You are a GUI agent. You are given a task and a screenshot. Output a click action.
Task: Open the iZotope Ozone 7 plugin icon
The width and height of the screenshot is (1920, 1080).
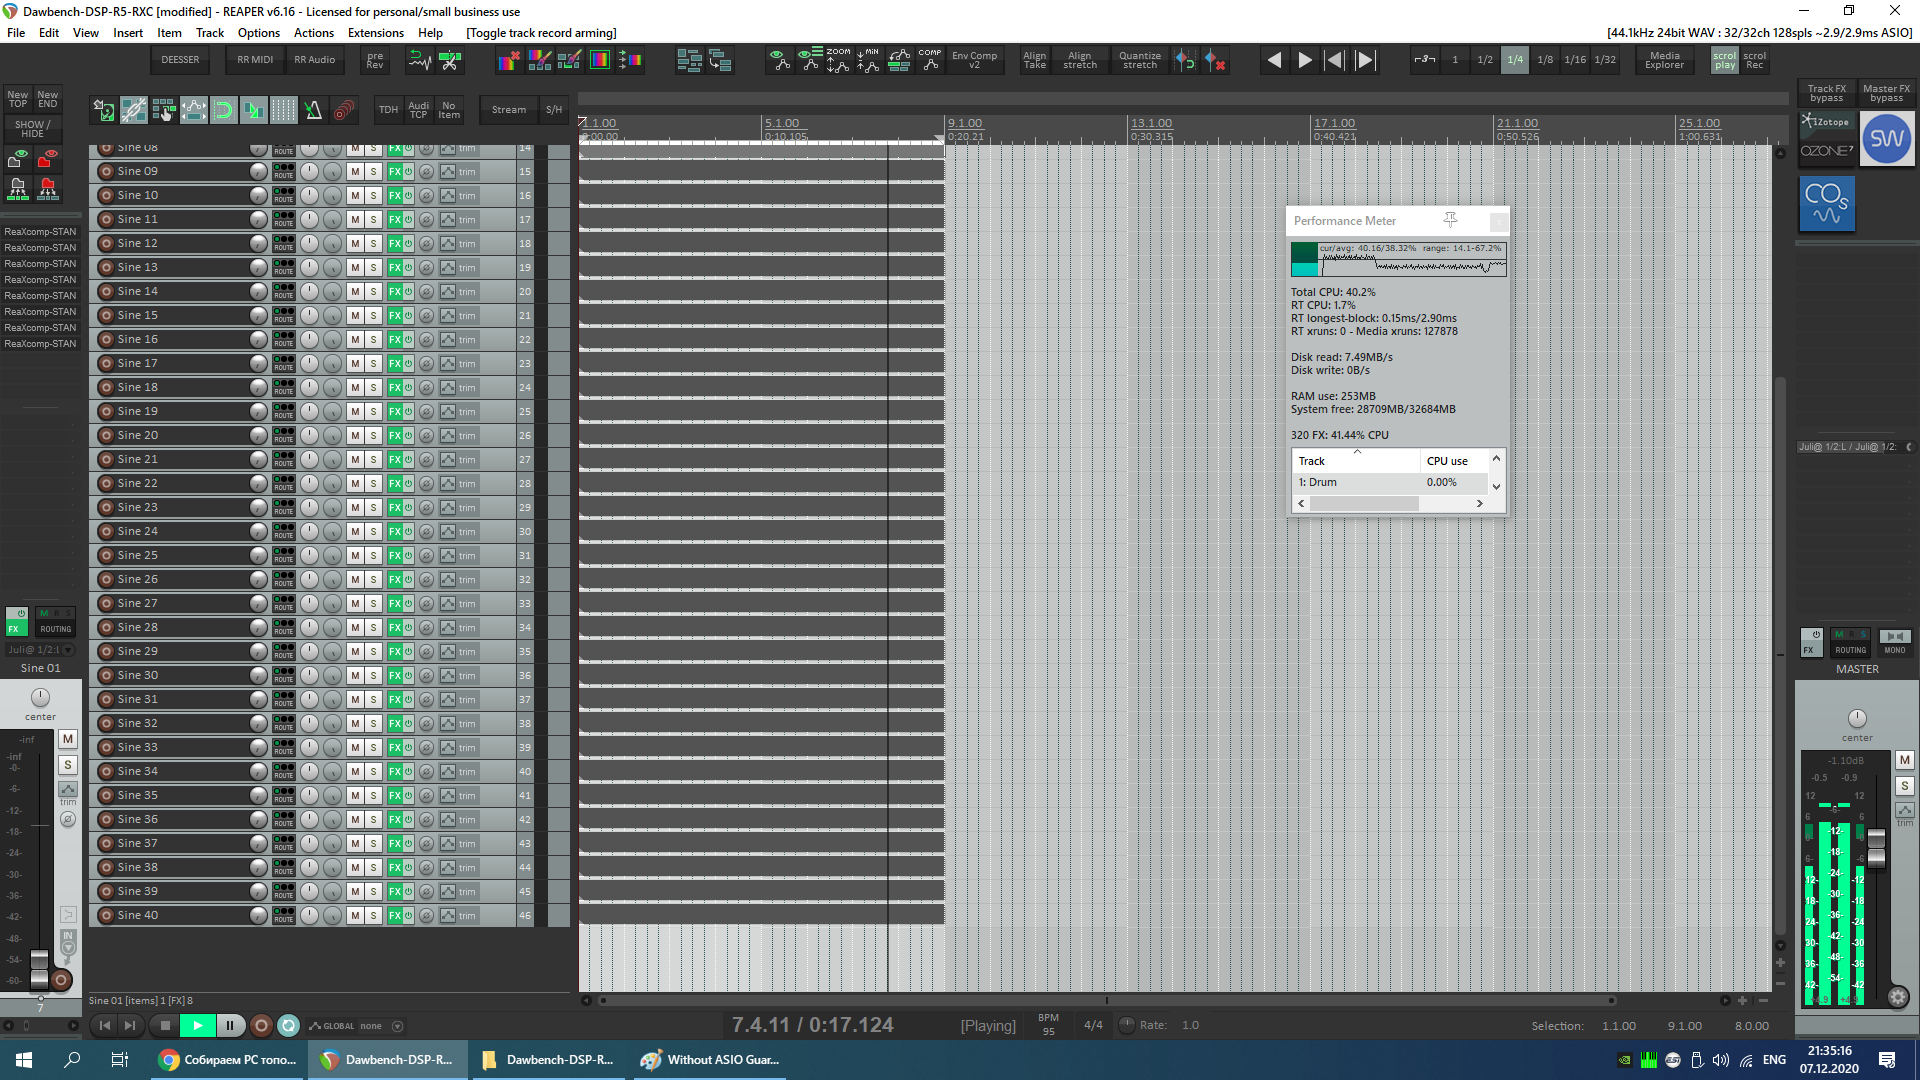click(x=1827, y=137)
